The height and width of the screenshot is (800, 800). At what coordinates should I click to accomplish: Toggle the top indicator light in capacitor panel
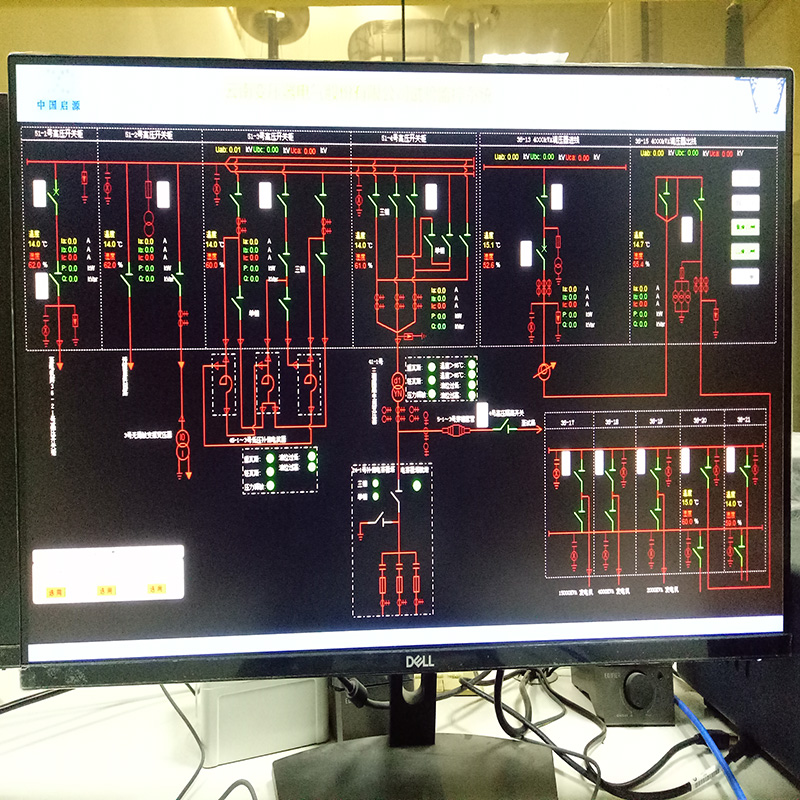(376, 484)
